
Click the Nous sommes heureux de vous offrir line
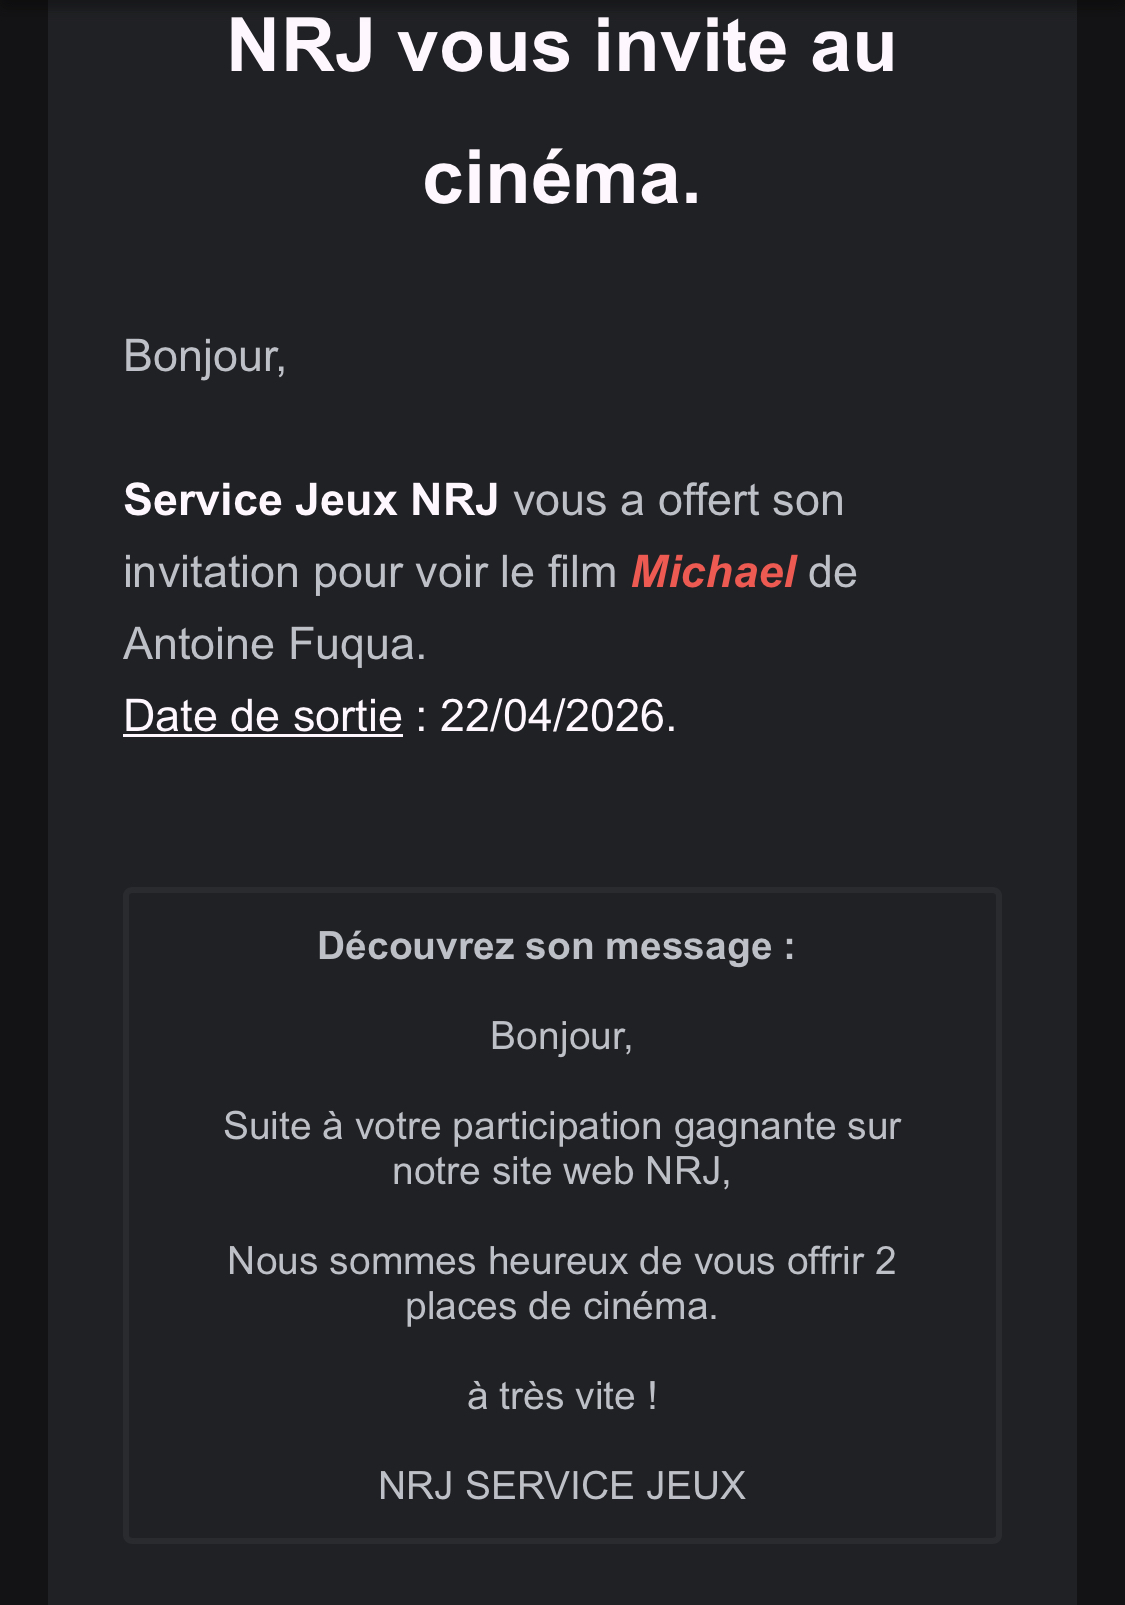click(x=562, y=1261)
